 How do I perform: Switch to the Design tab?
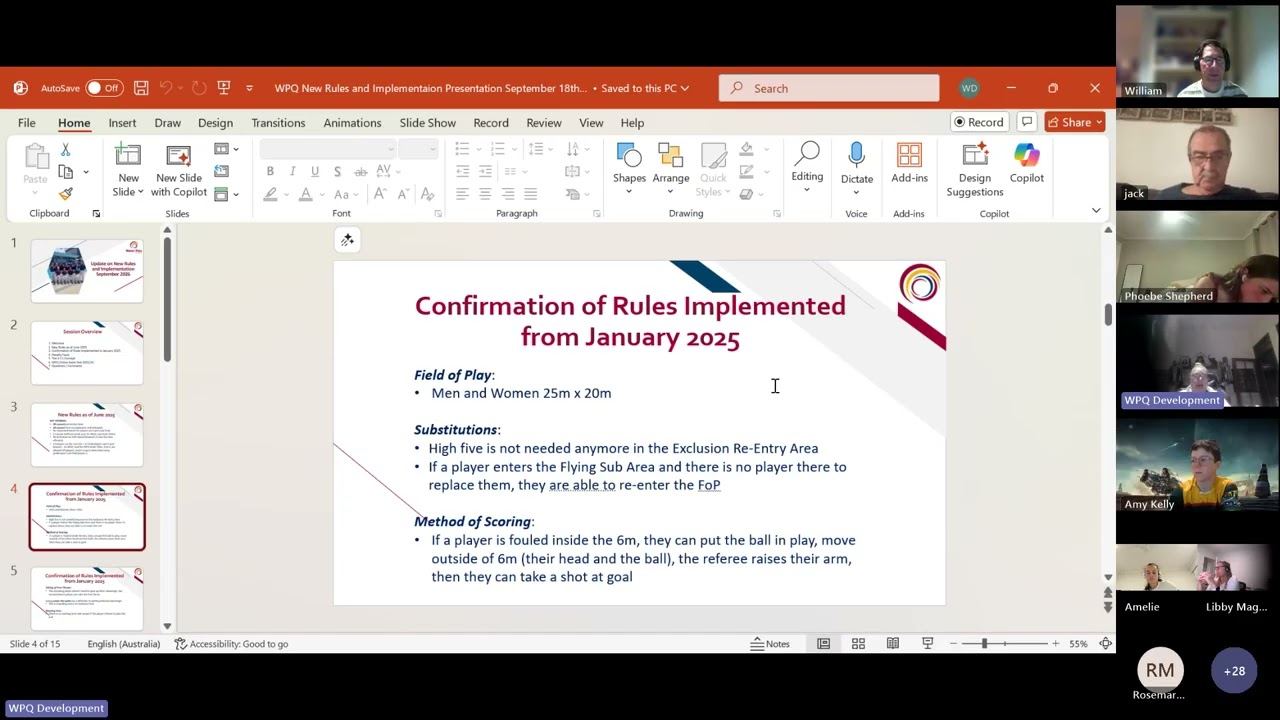tap(215, 123)
